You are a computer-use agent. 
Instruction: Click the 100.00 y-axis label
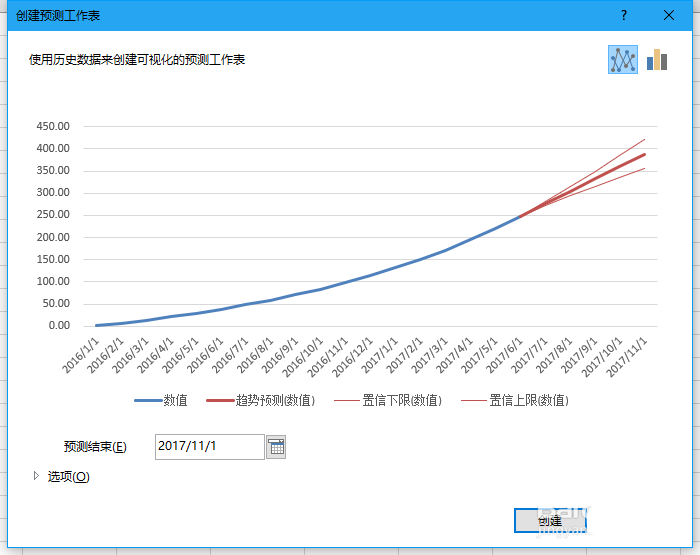[53, 281]
